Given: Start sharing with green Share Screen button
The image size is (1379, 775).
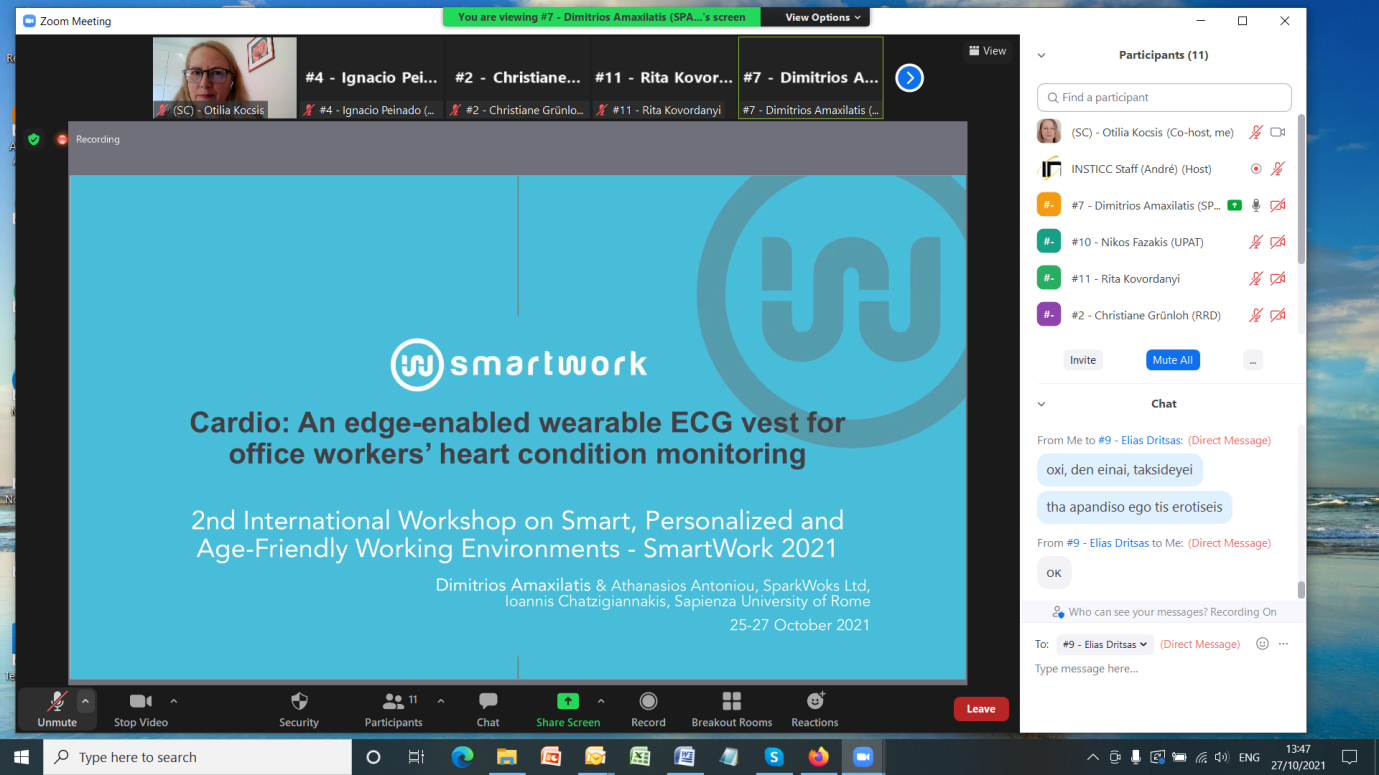Looking at the screenshot, I should pos(568,709).
